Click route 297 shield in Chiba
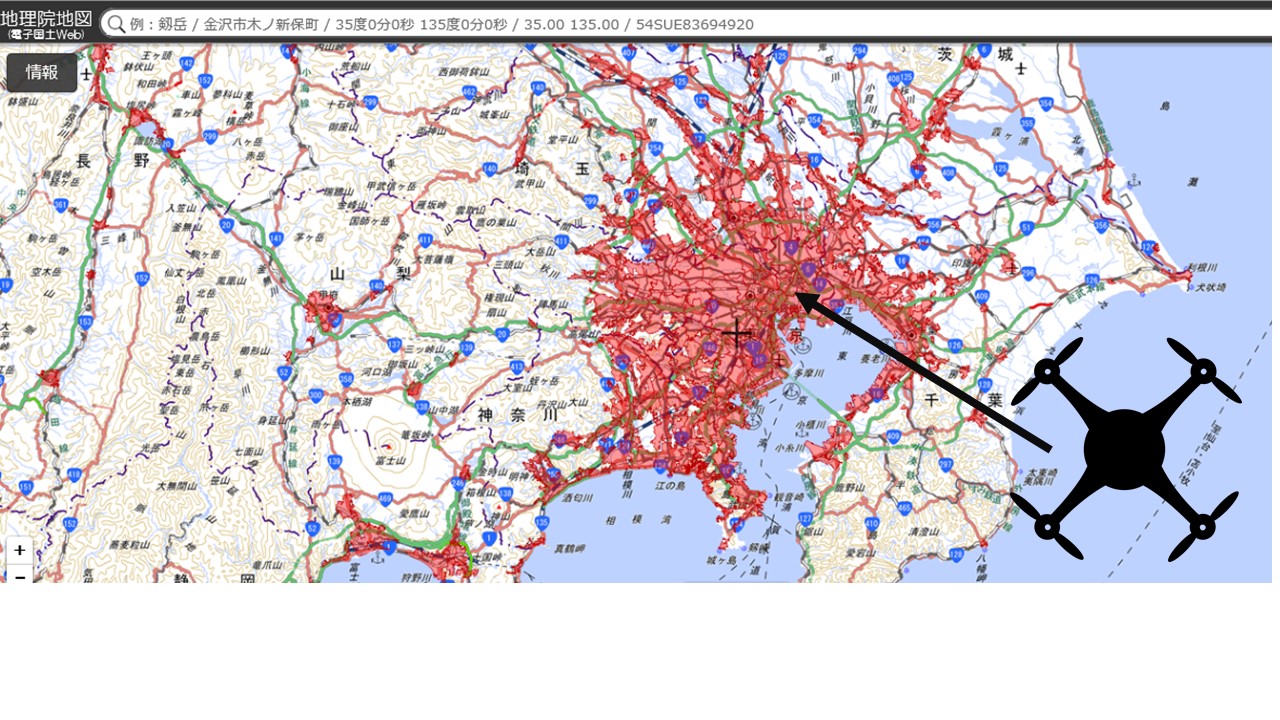The width and height of the screenshot is (1280, 720). [945, 464]
